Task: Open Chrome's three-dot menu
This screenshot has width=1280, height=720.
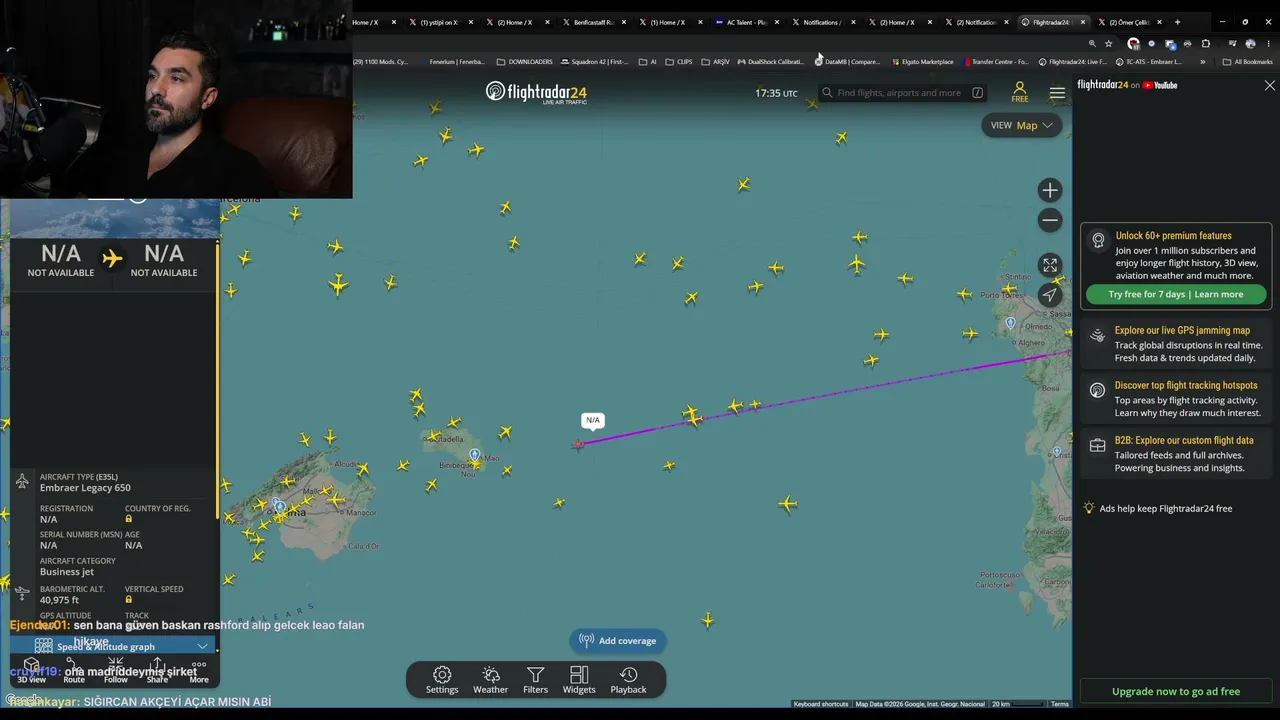Action: point(1267,44)
